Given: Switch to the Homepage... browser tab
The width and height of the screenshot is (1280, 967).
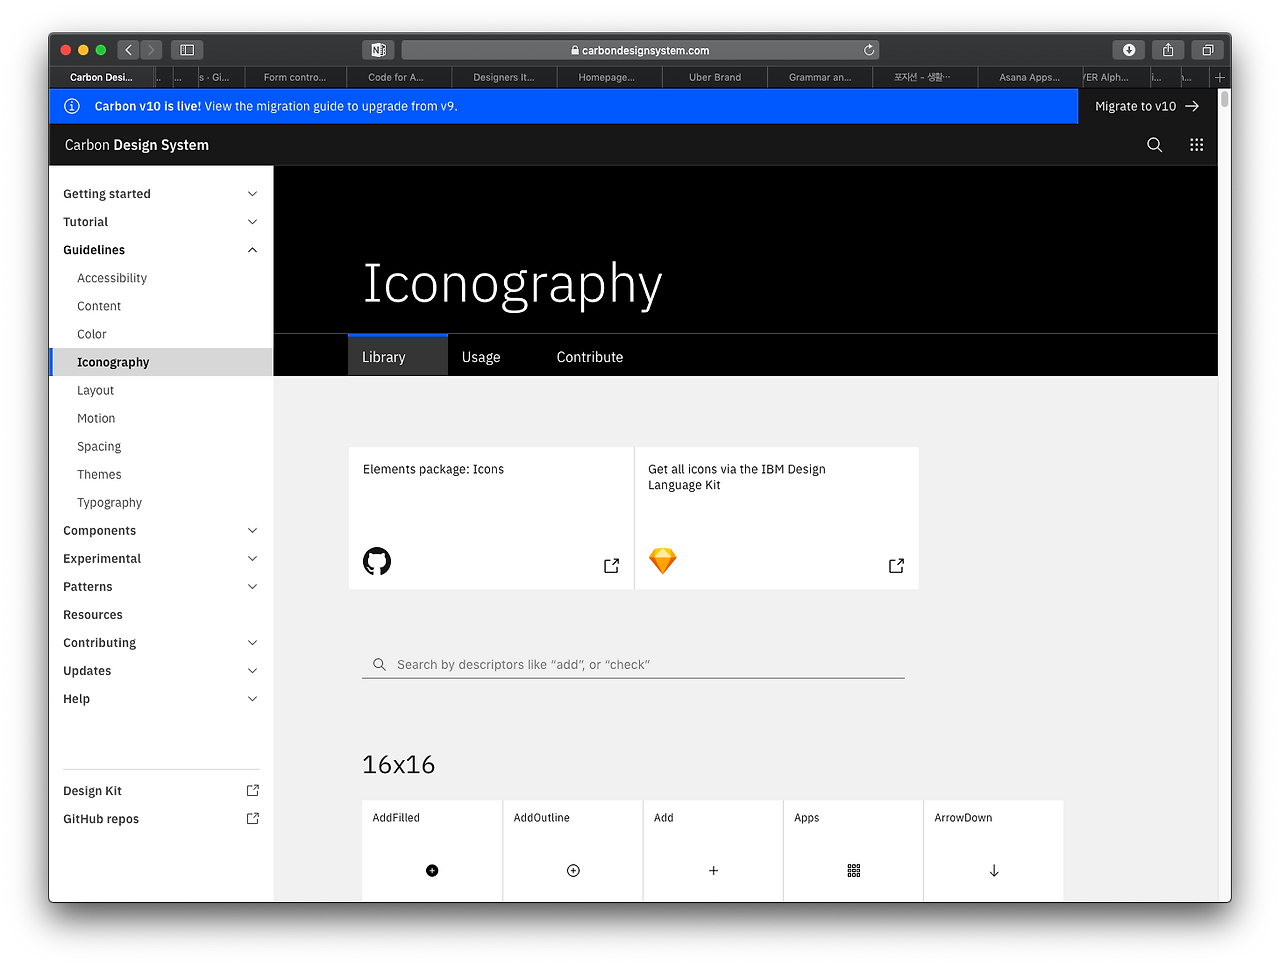Looking at the screenshot, I should pos(607,77).
